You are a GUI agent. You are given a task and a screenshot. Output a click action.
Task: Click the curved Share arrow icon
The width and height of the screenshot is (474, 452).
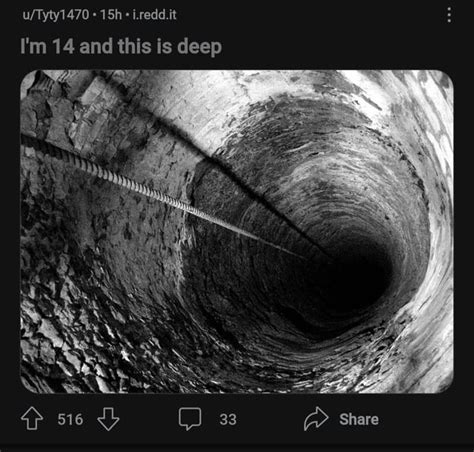click(316, 419)
